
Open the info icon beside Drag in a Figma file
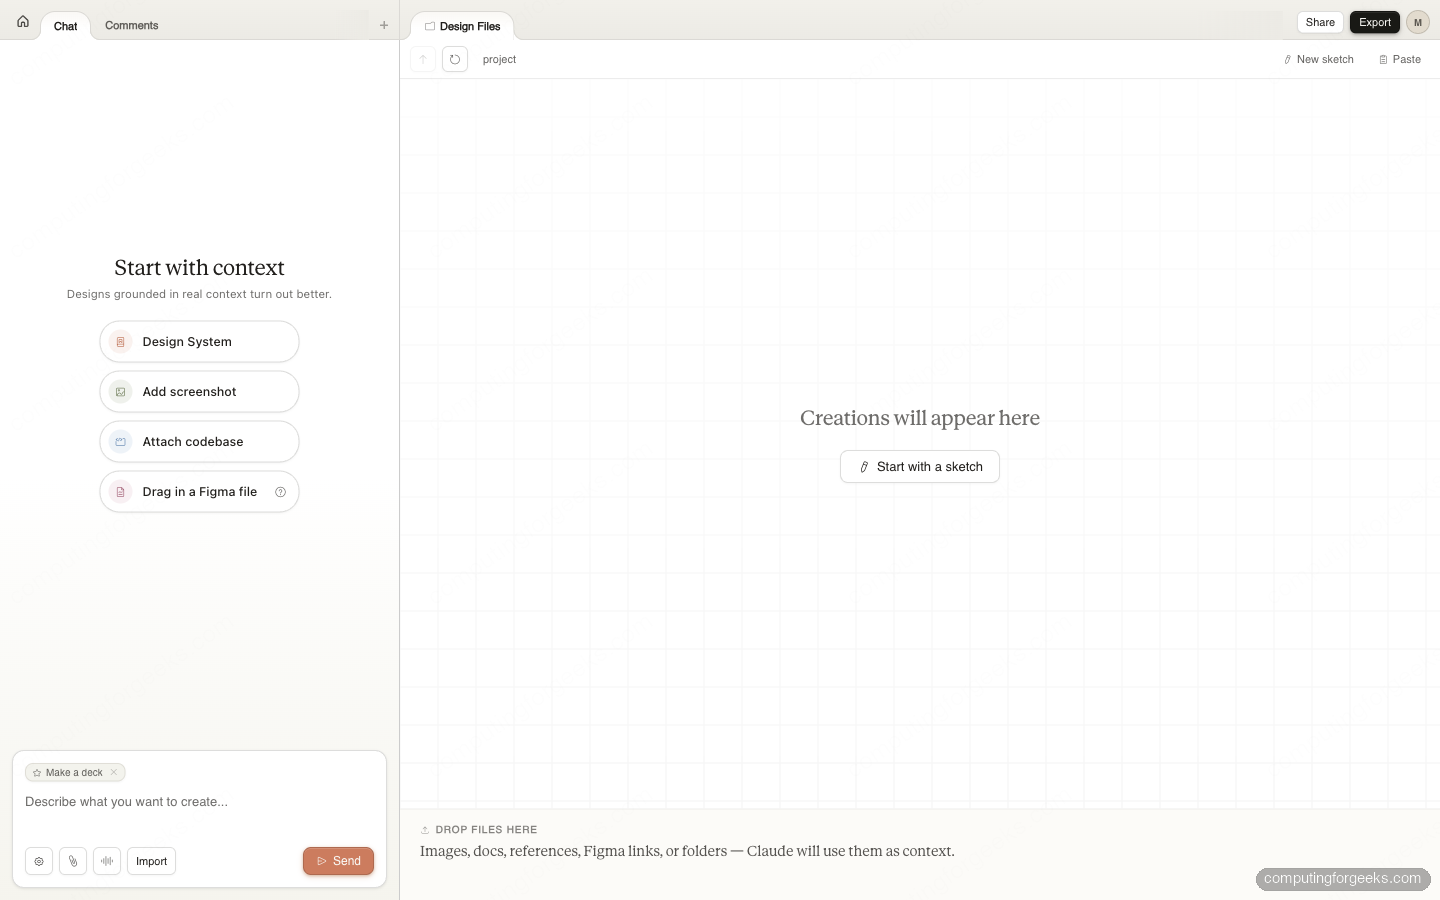point(280,492)
